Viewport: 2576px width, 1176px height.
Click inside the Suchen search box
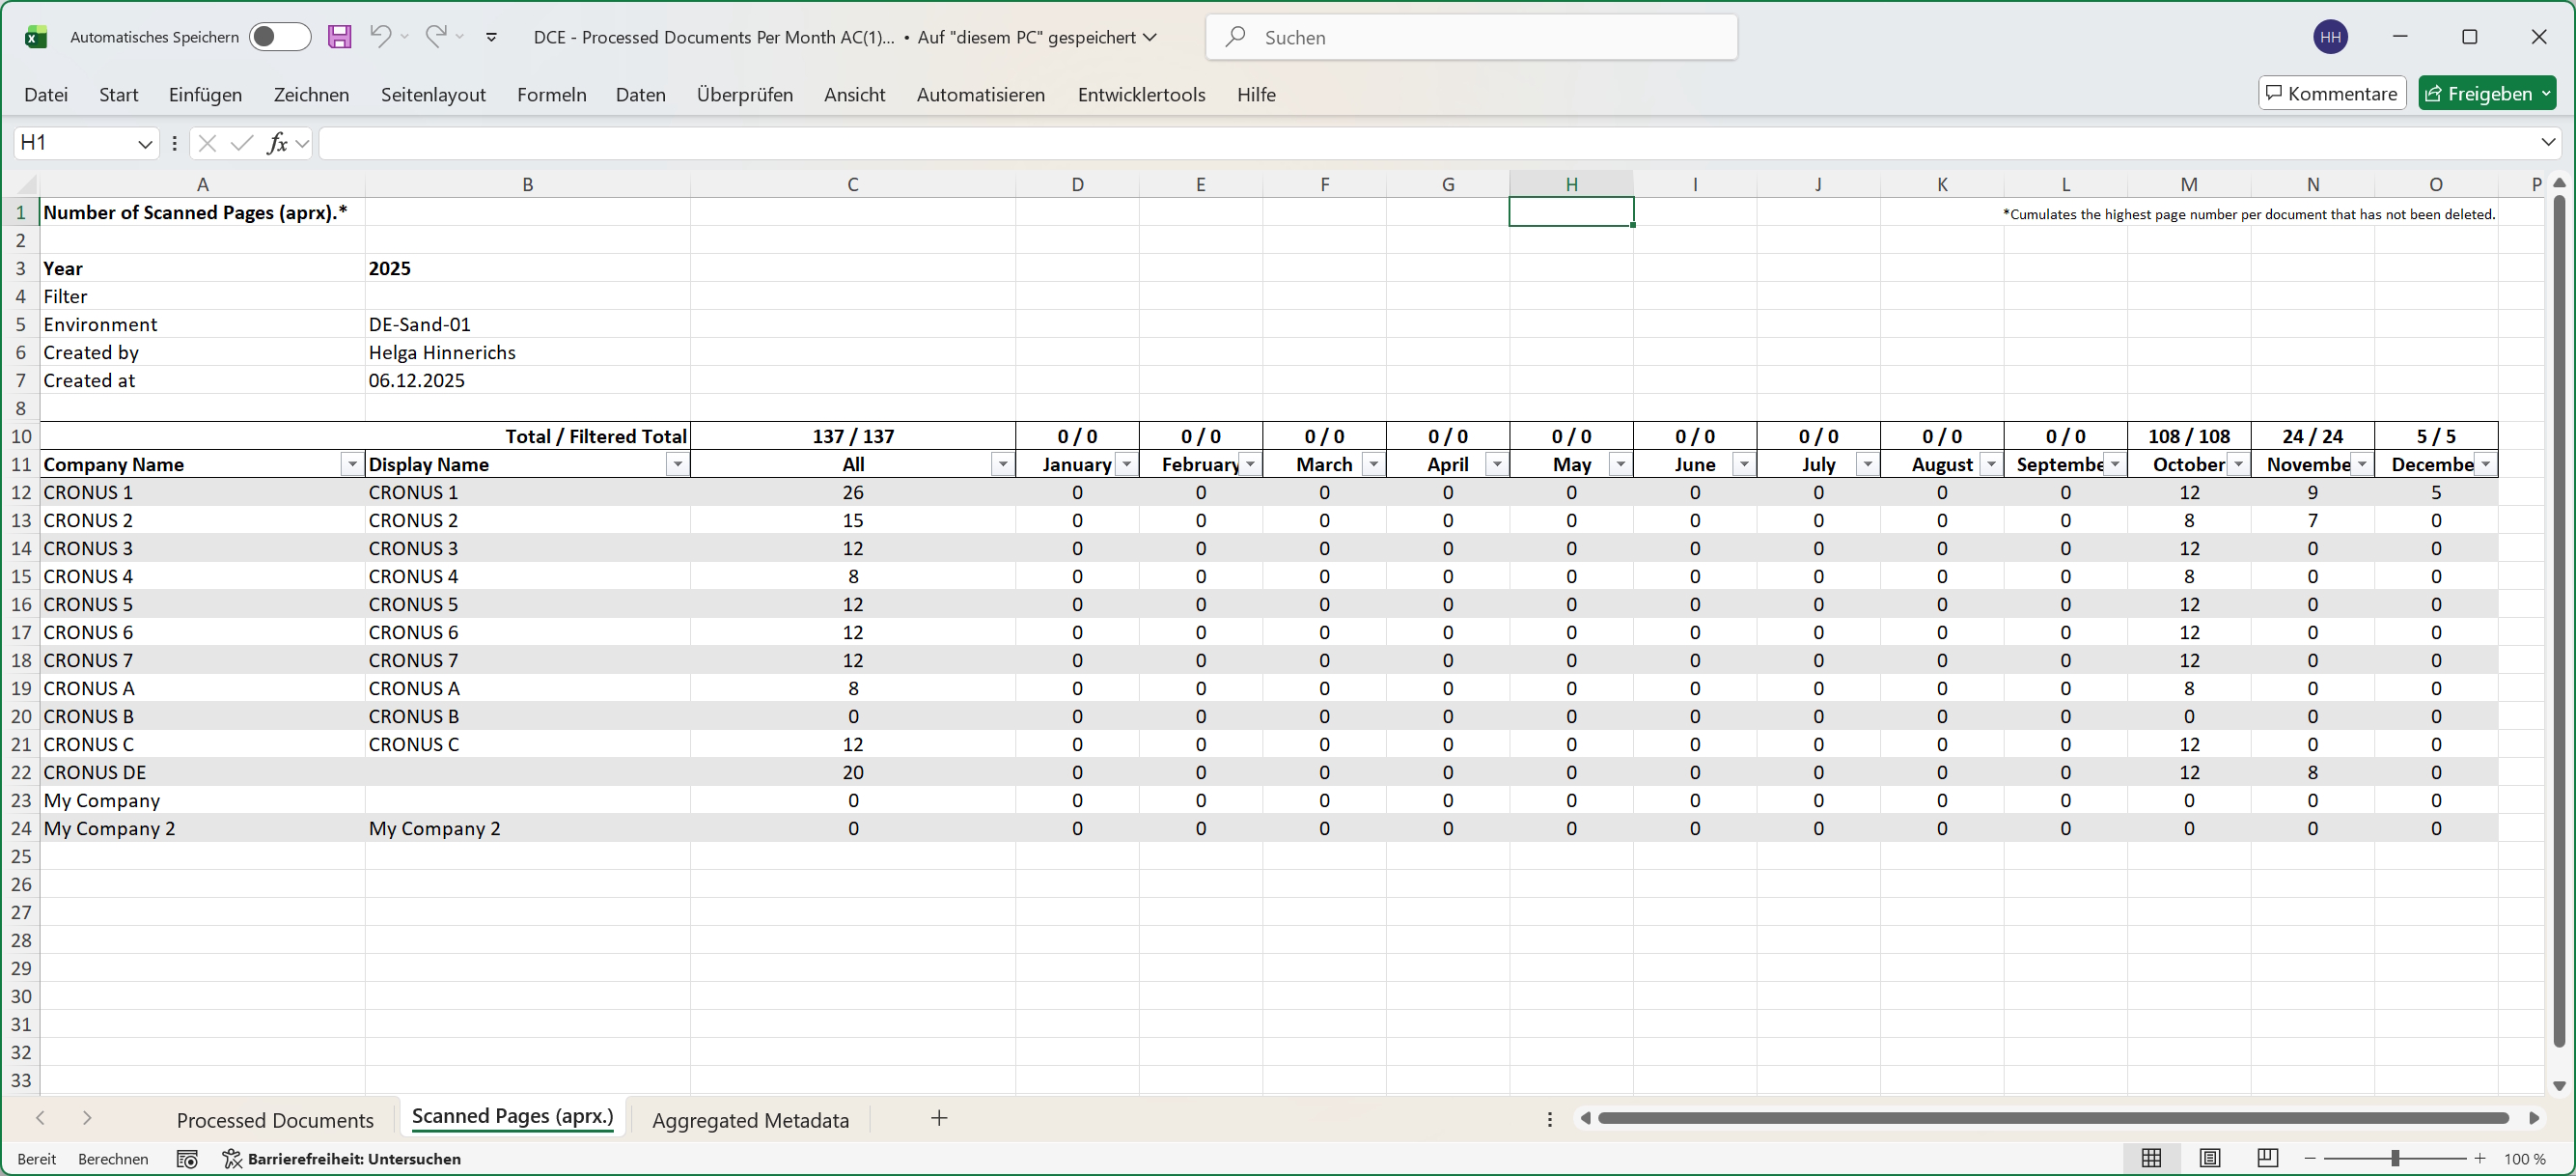coord(1470,37)
